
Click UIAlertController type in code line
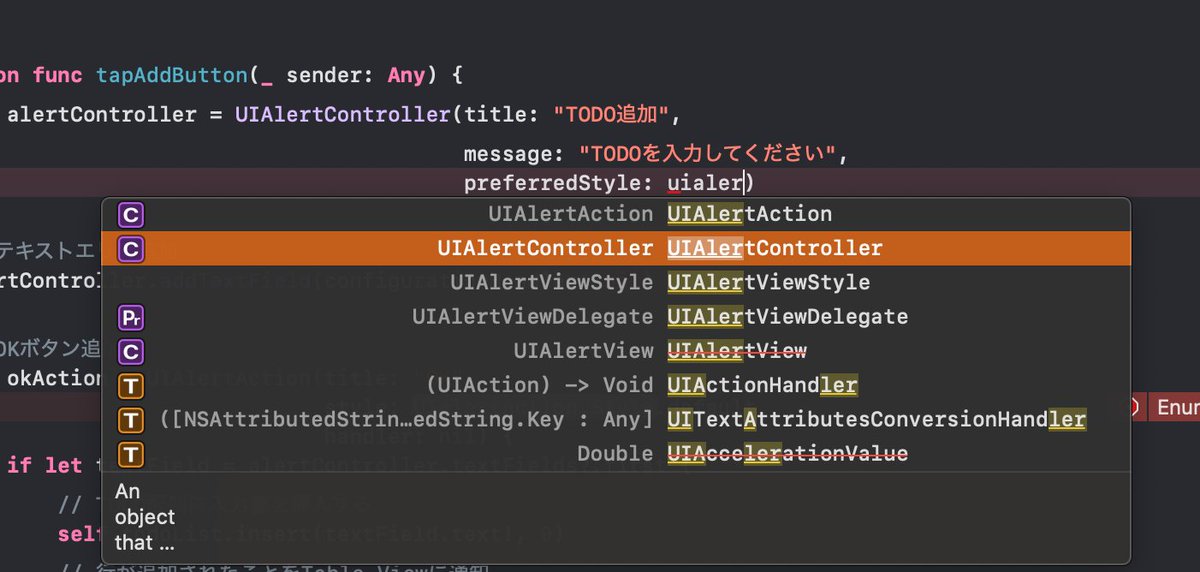click(x=343, y=115)
